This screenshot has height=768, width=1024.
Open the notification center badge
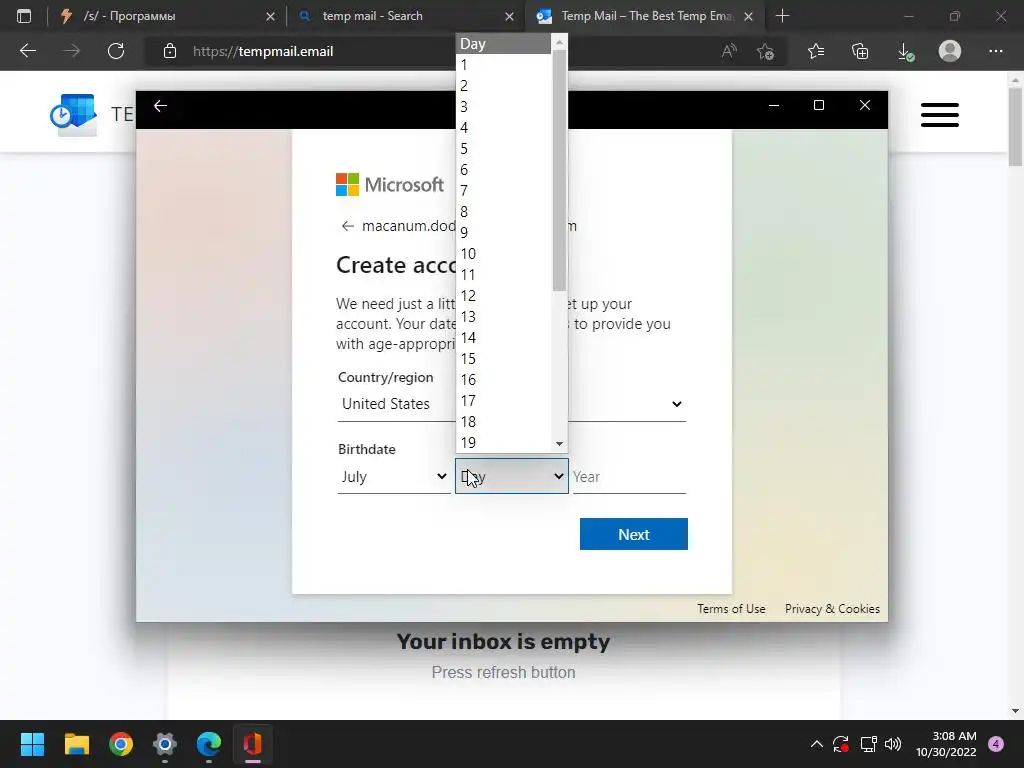pos(996,744)
